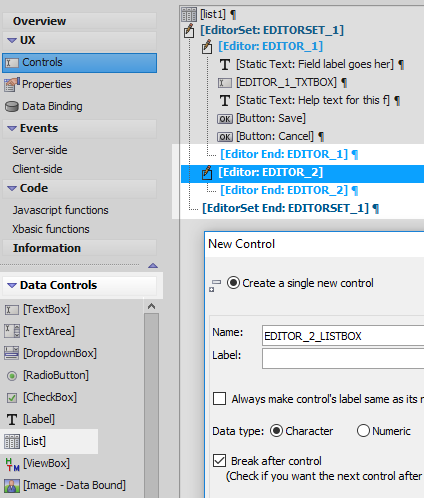Viewport: 424px width, 498px height.
Task: Collapse the Data Controls panel
Action: click(12, 285)
